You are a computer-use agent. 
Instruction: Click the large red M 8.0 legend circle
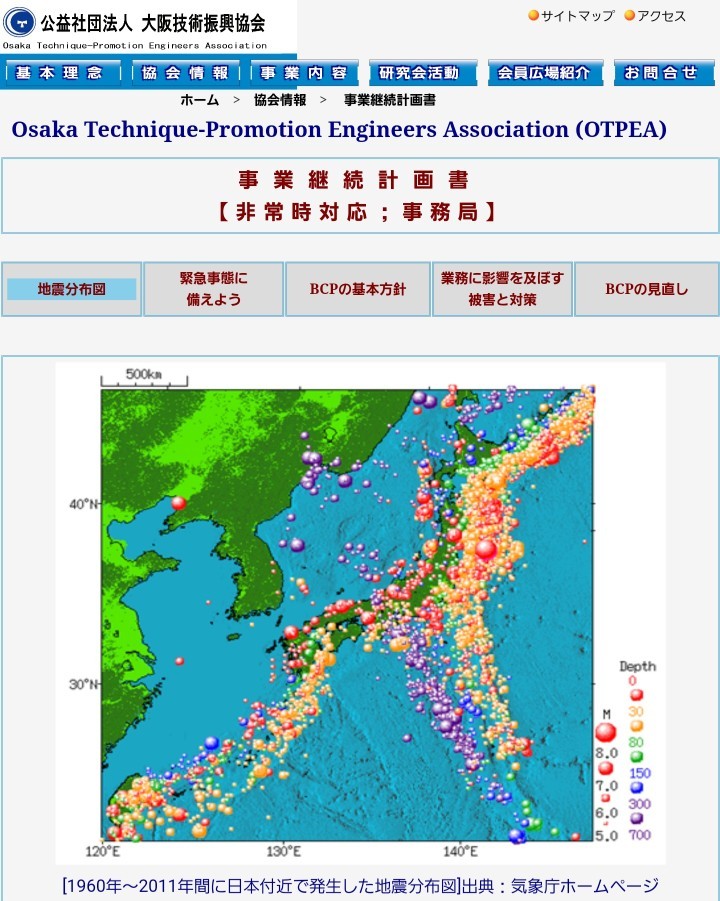(x=606, y=732)
